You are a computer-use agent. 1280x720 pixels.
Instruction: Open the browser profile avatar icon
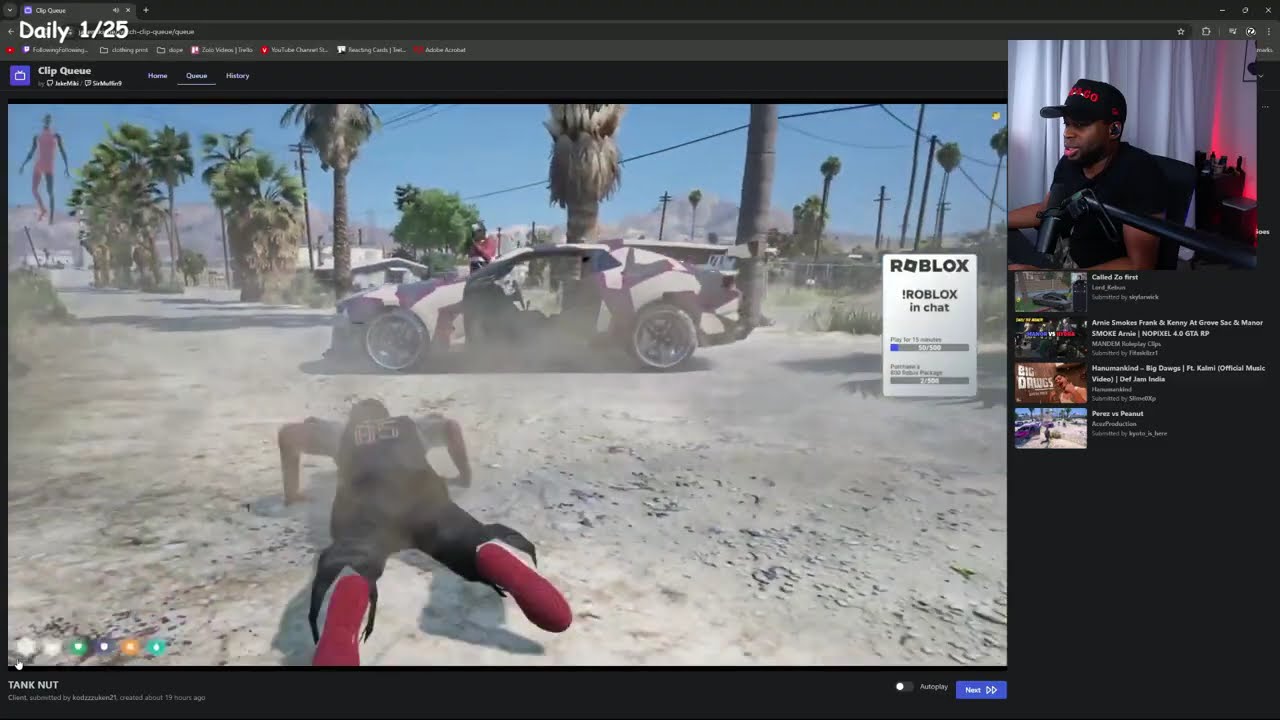(1251, 31)
